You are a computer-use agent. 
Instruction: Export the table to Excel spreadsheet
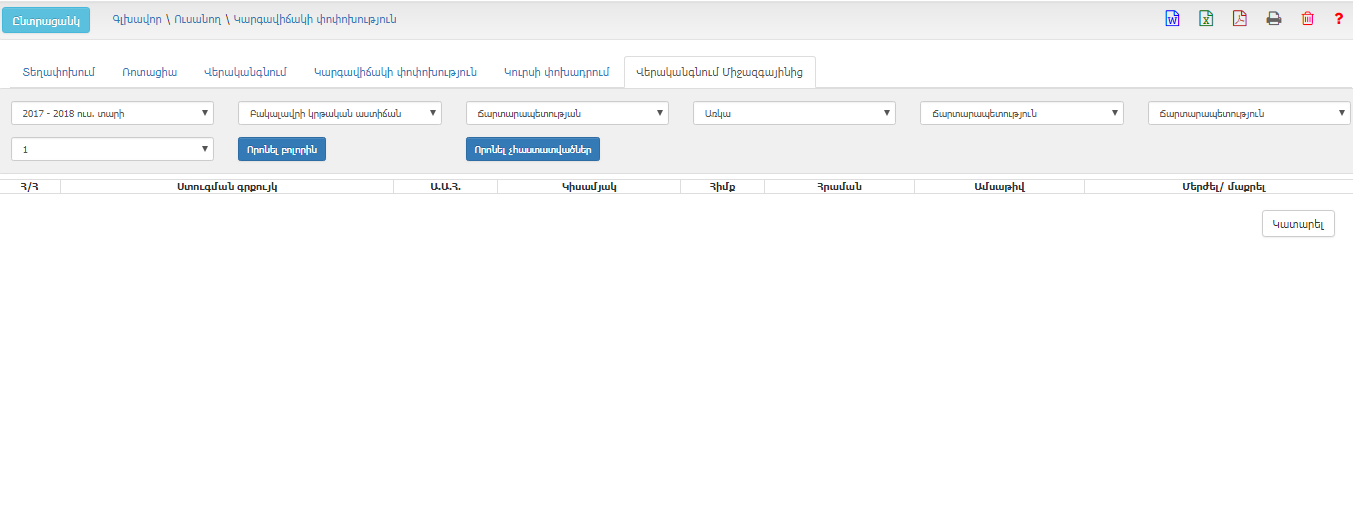coord(1206,19)
